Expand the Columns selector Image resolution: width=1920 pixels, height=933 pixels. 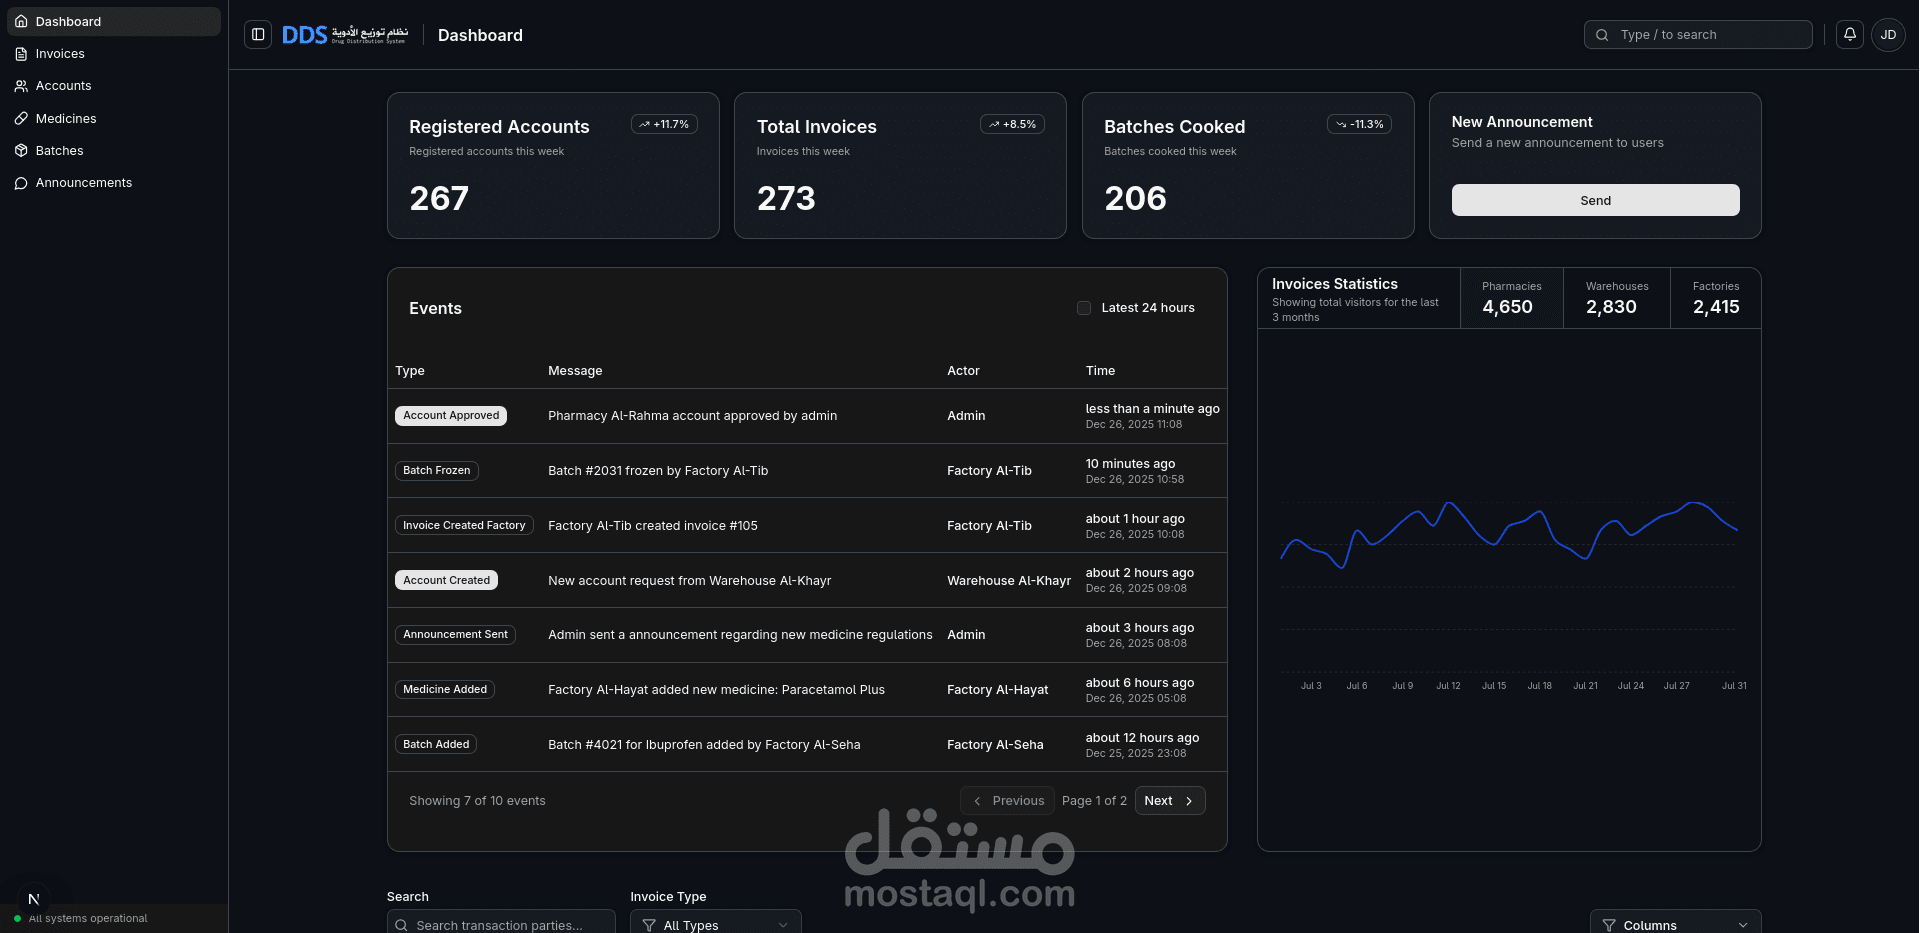pyautogui.click(x=1675, y=925)
